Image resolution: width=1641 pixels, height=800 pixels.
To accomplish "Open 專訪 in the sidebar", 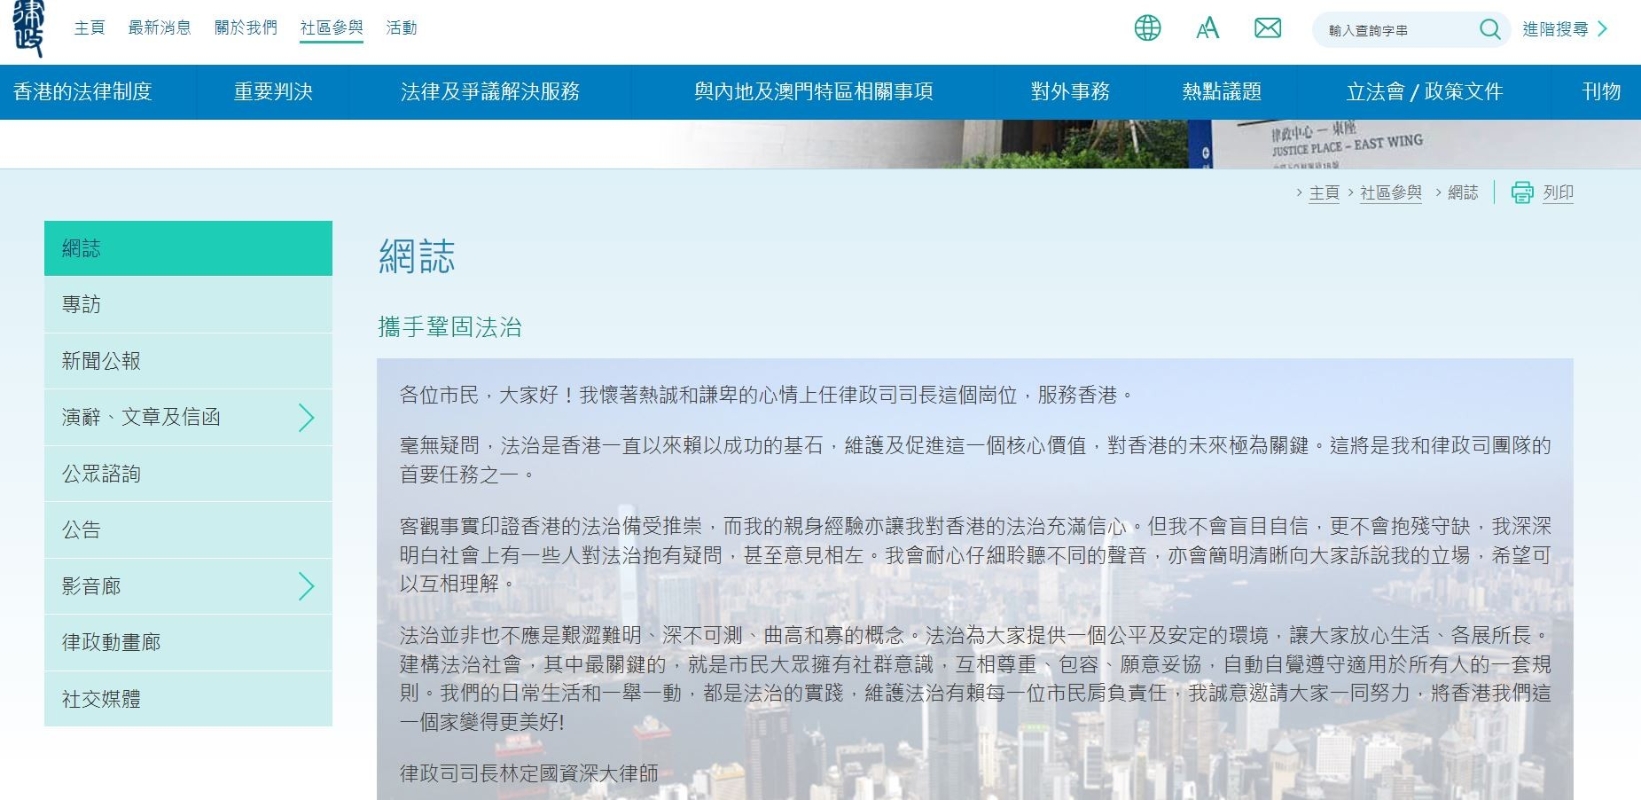I will (x=81, y=304).
